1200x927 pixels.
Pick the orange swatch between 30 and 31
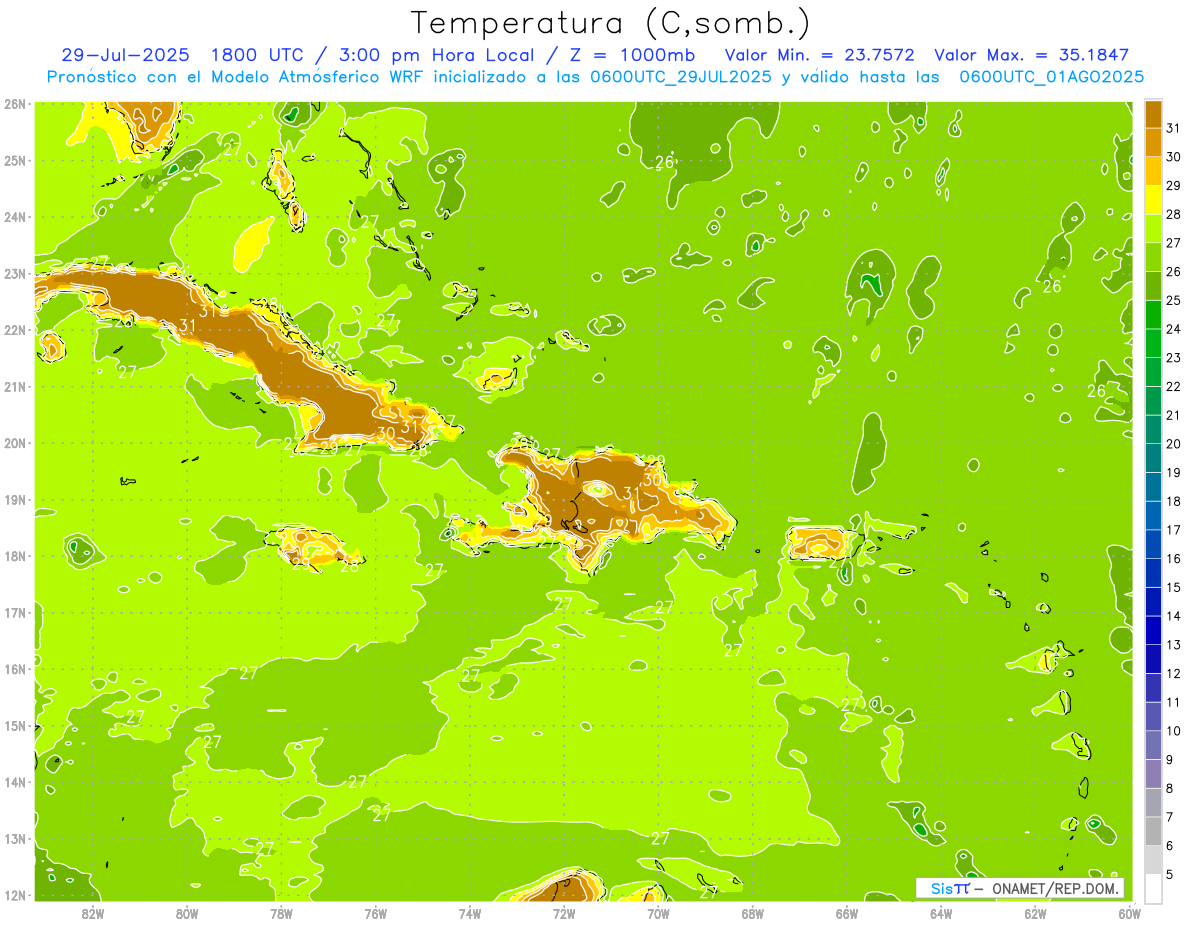click(x=1154, y=143)
